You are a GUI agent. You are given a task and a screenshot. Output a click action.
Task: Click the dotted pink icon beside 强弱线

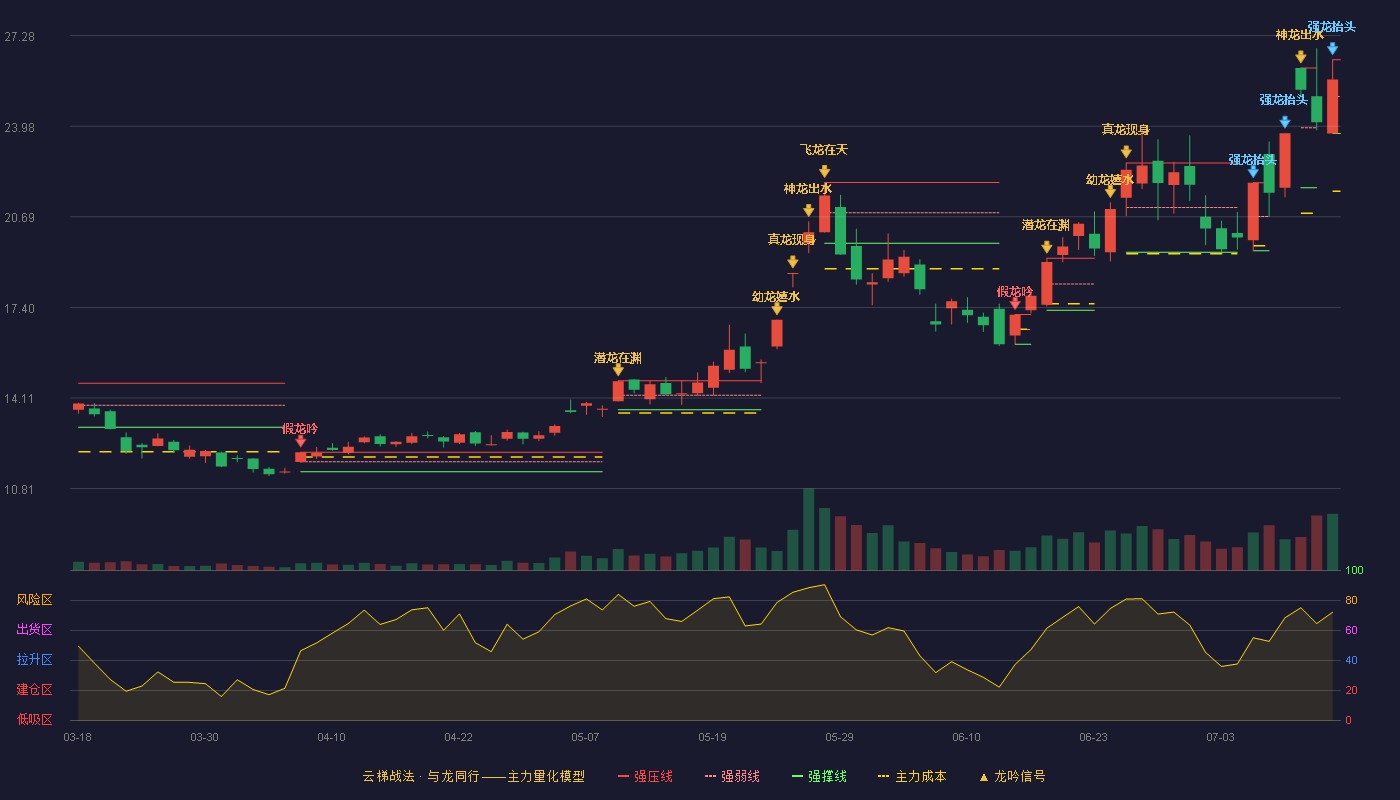point(710,776)
